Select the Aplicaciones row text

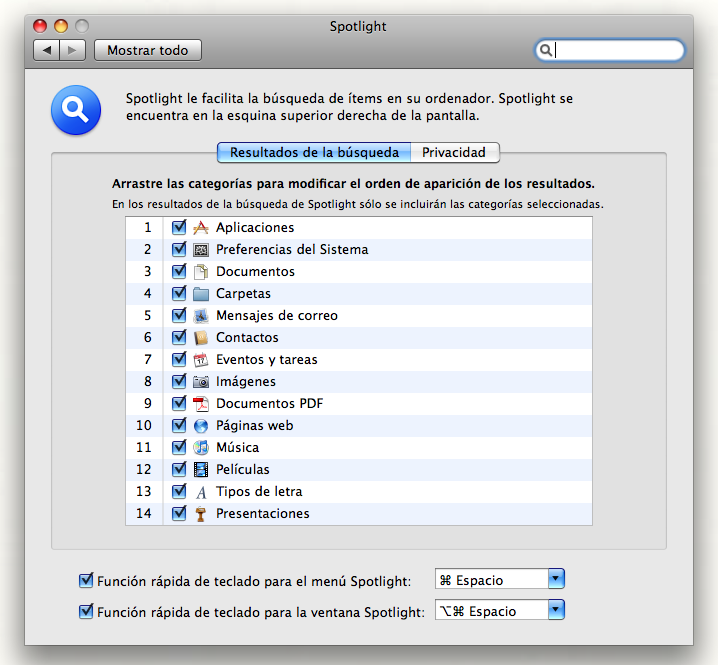255,228
